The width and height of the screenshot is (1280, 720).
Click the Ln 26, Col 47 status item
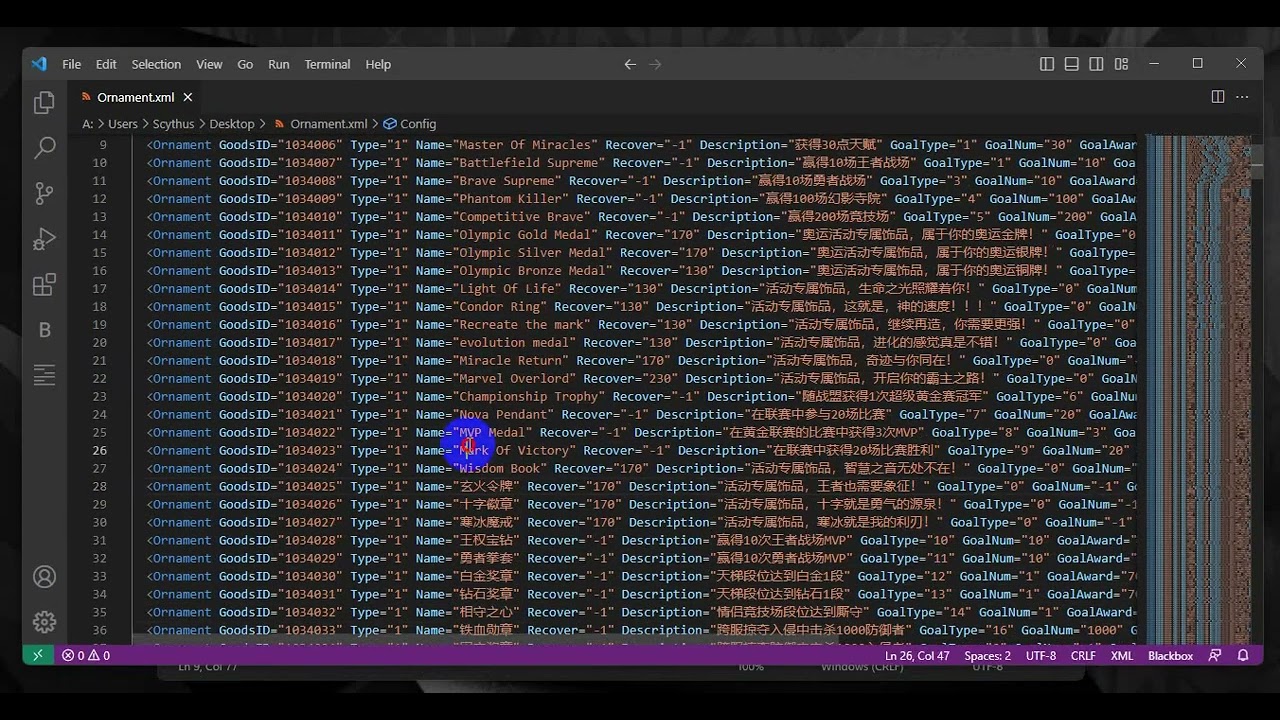click(917, 656)
